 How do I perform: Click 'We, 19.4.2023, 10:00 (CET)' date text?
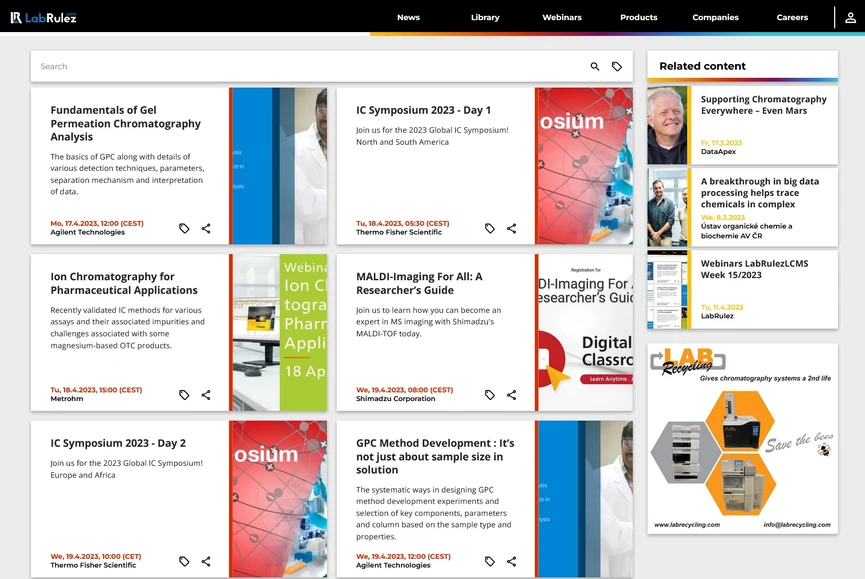pos(96,556)
